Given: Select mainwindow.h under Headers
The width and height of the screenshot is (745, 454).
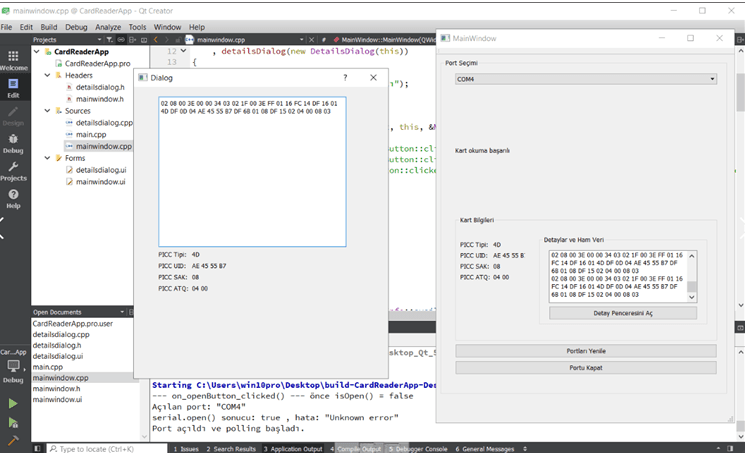Looking at the screenshot, I should pos(99,99).
